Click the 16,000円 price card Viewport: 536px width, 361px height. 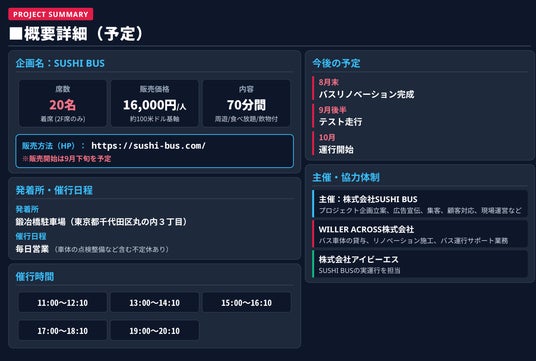(x=155, y=104)
